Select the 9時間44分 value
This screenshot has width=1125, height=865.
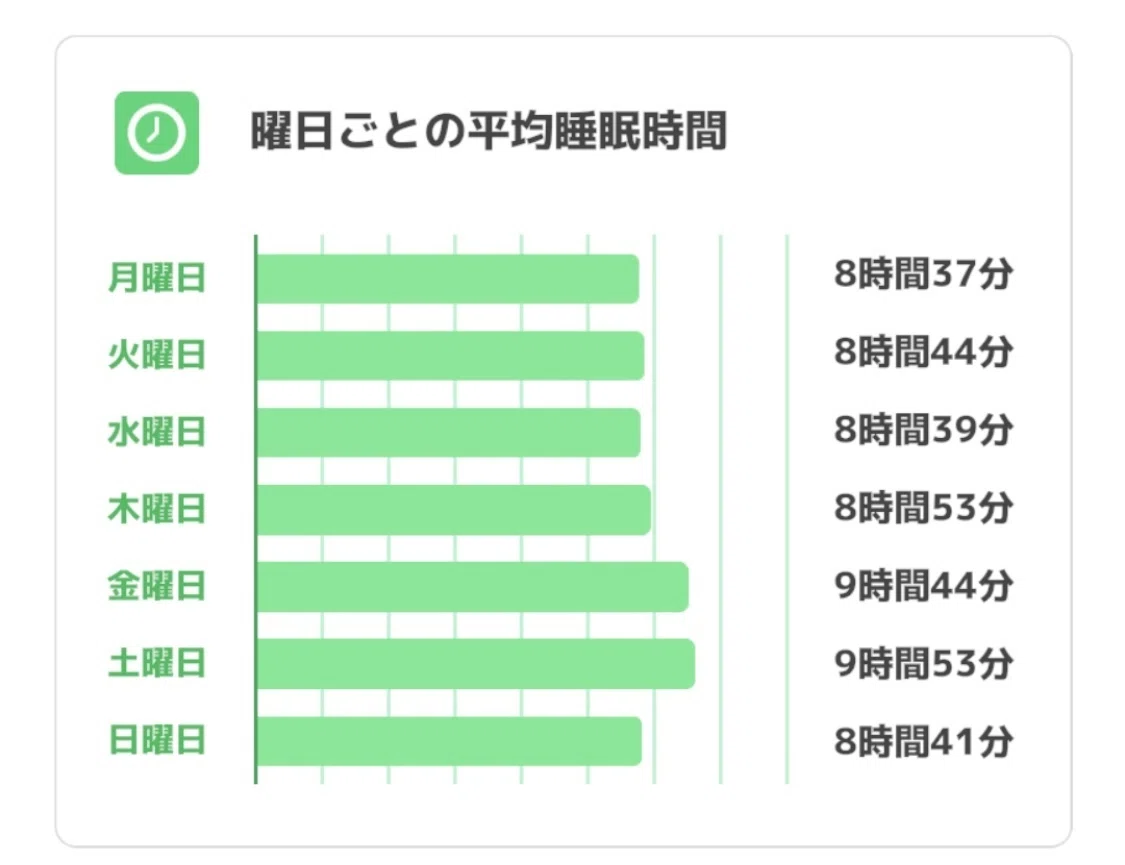coord(923,586)
